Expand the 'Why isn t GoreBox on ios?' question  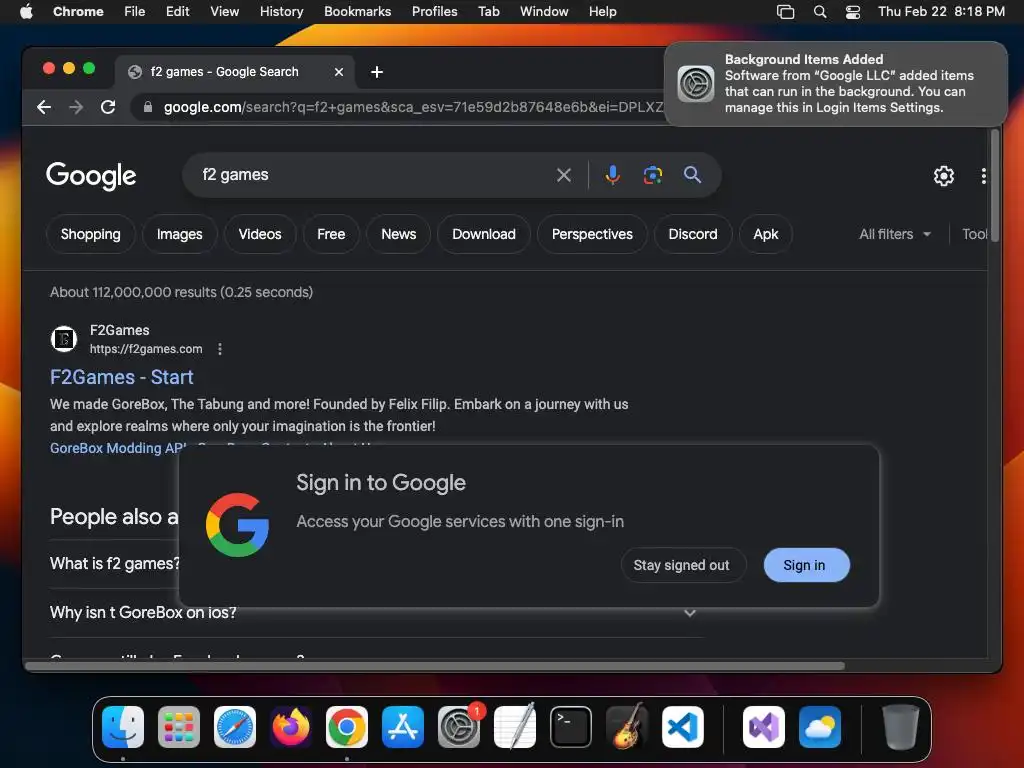pyautogui.click(x=376, y=613)
